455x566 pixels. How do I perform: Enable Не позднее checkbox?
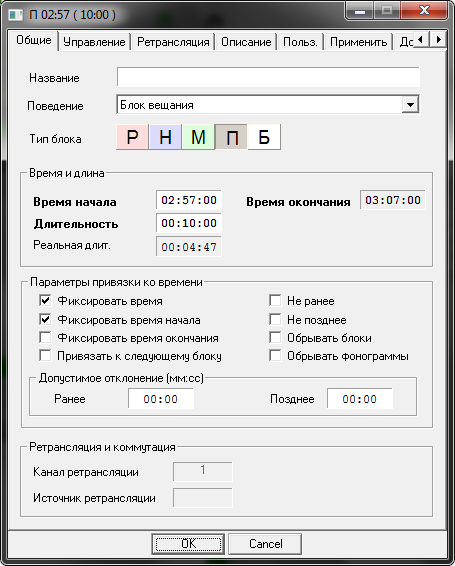click(x=275, y=319)
